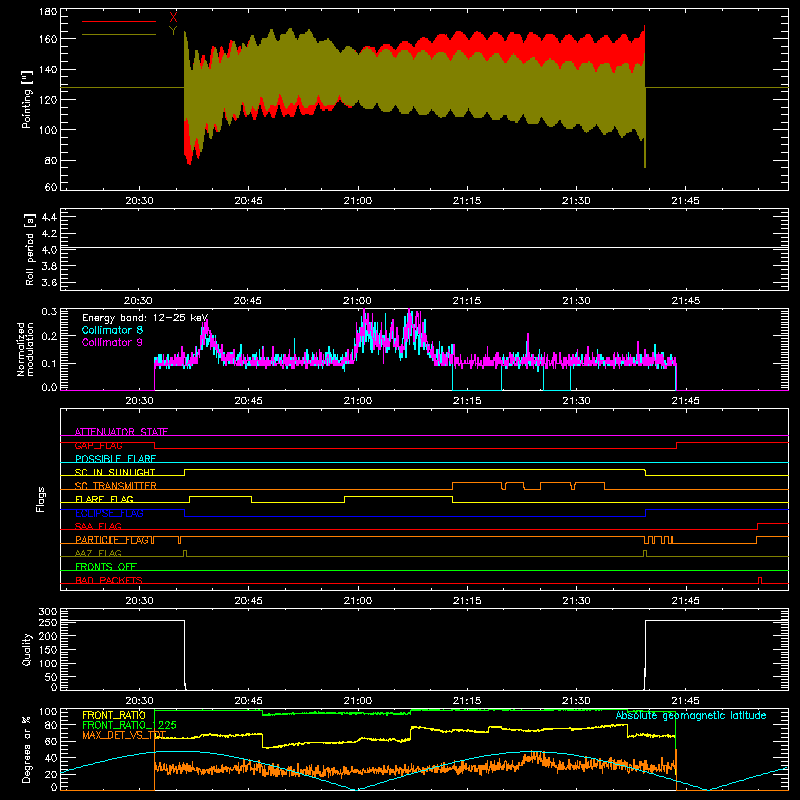The height and width of the screenshot is (800, 800).
Task: Click the AAZ_FLAG label
Action: [x=98, y=553]
